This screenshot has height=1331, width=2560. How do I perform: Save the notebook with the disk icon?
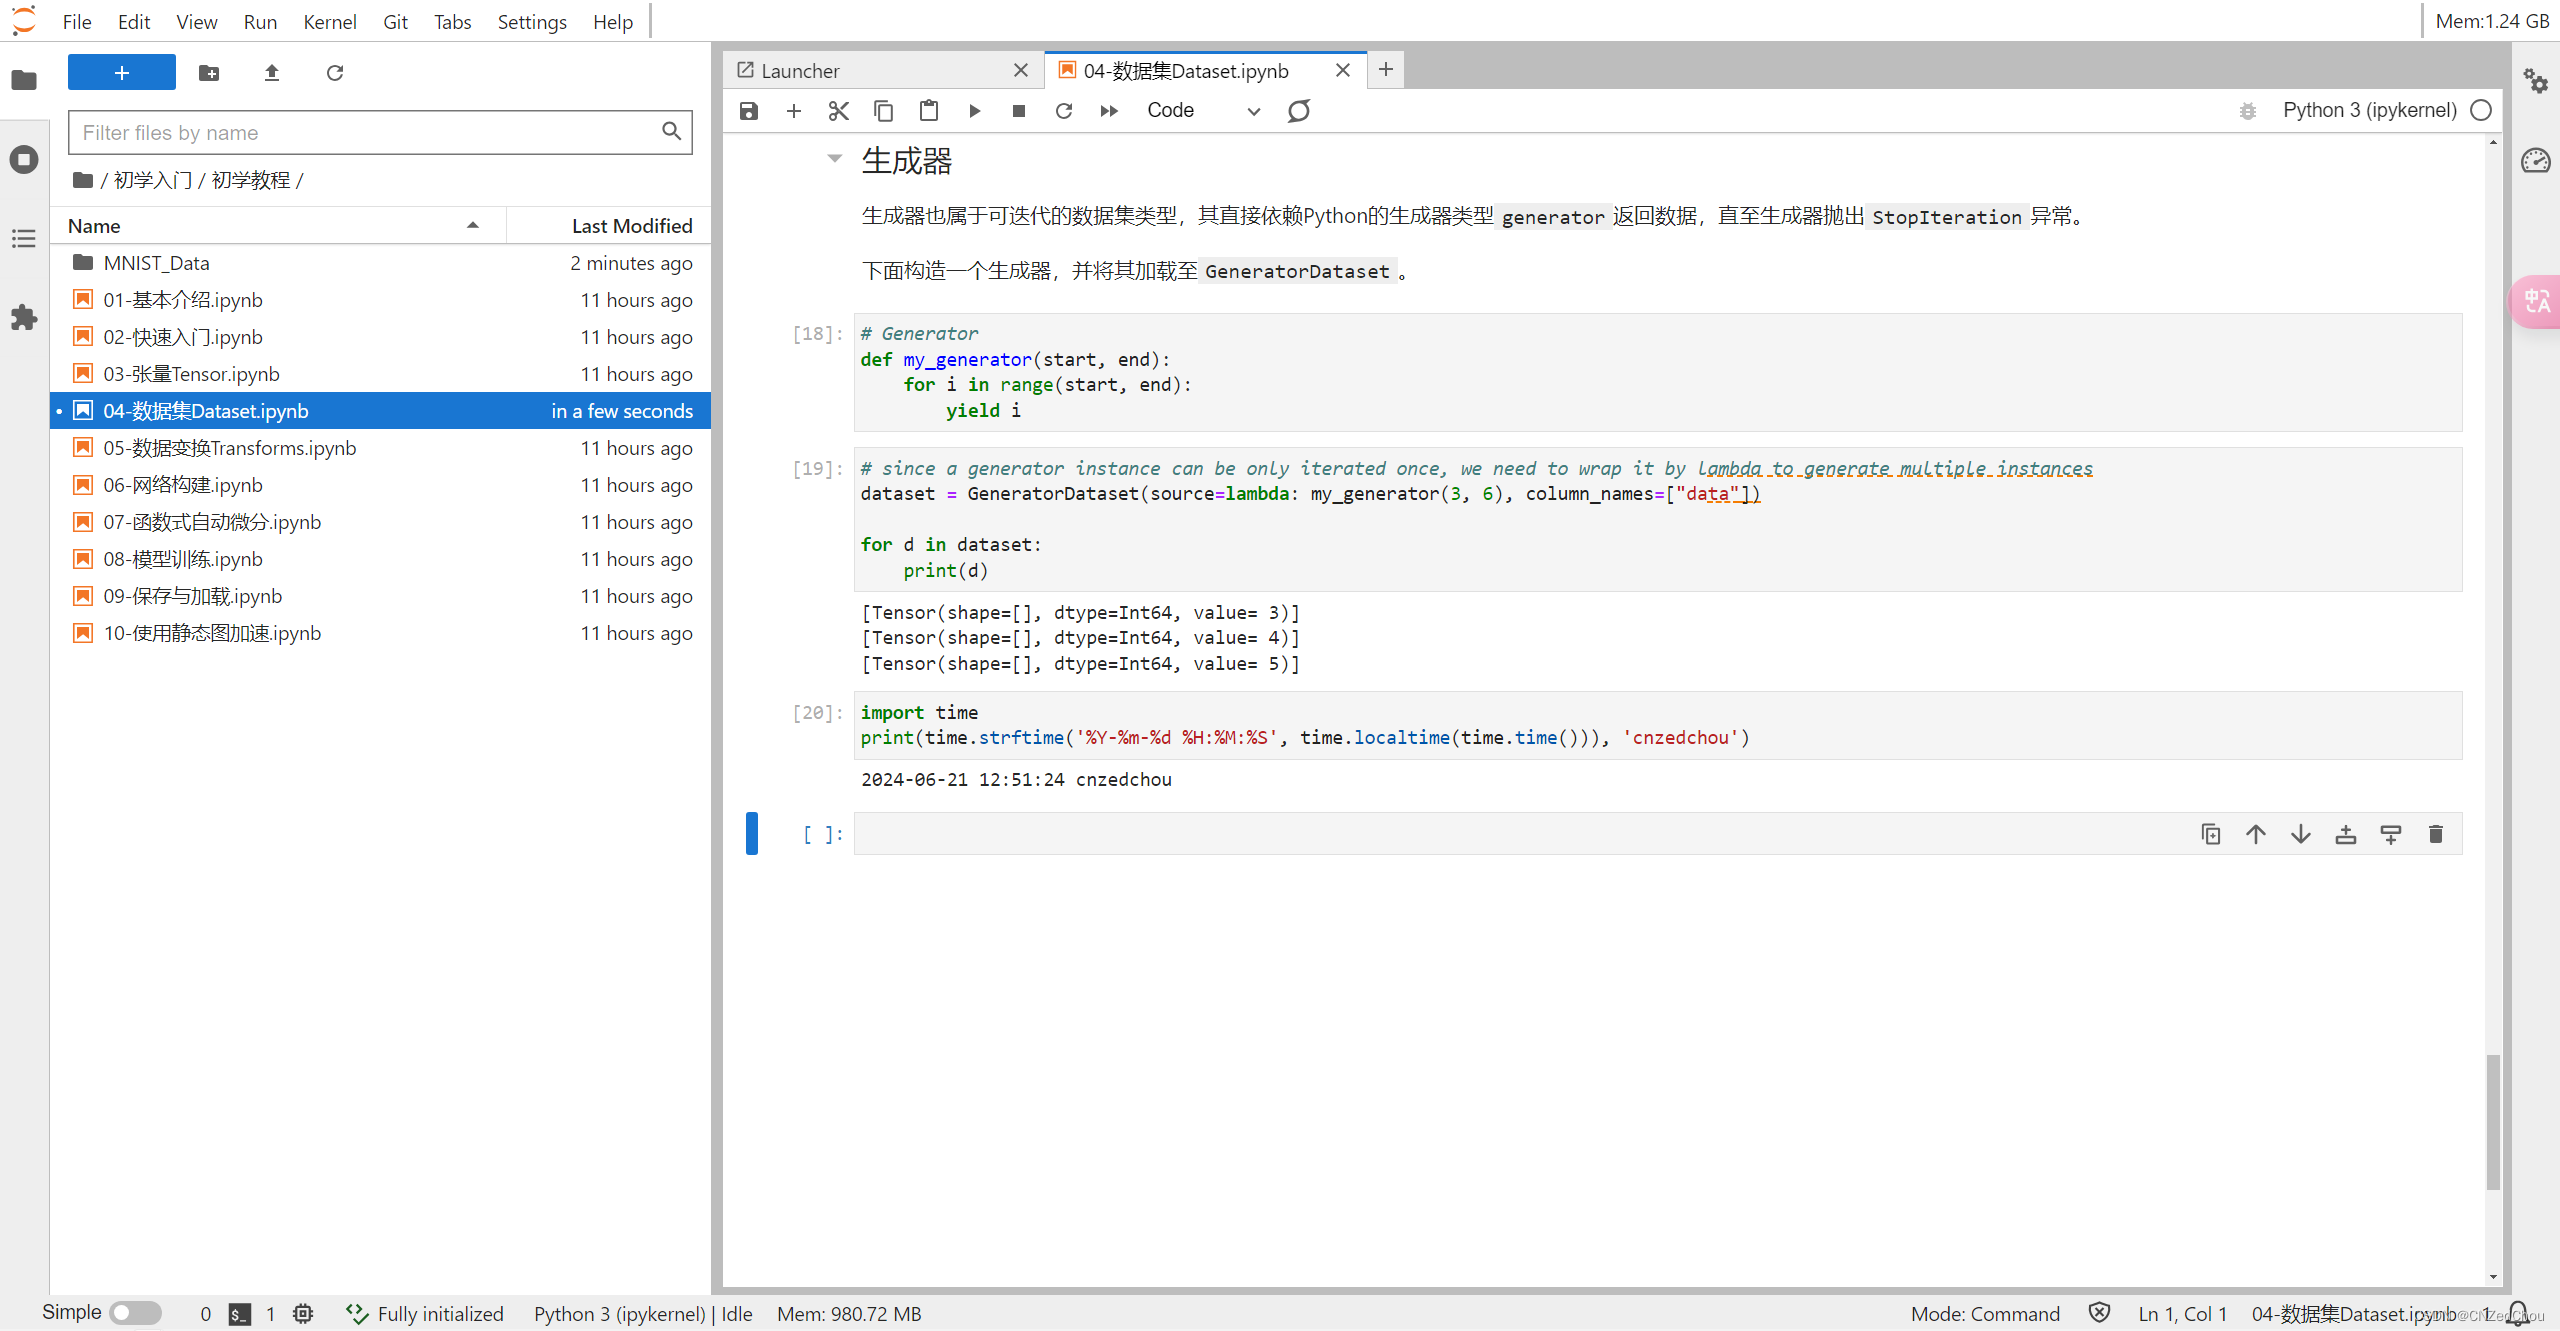click(x=748, y=110)
